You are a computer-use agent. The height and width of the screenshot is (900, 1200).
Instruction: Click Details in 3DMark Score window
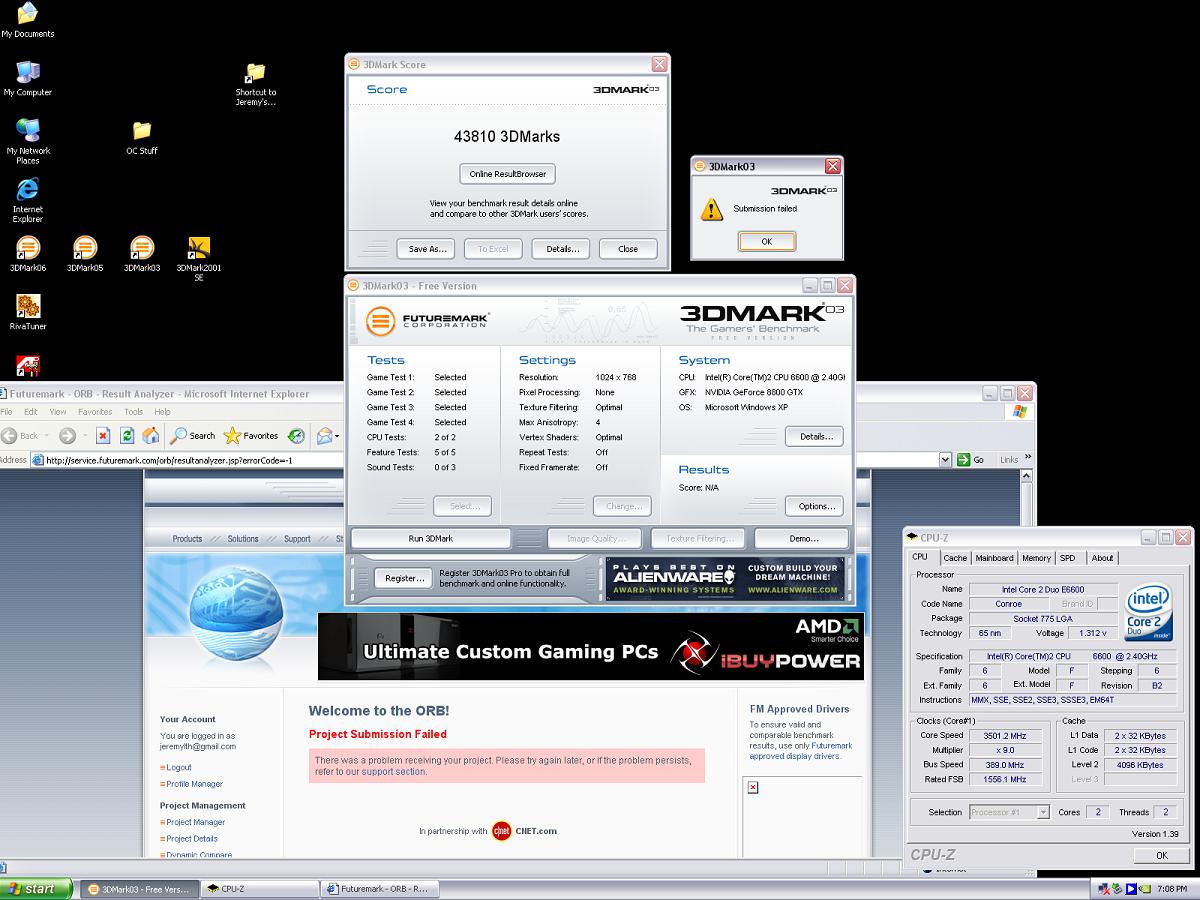click(x=562, y=249)
